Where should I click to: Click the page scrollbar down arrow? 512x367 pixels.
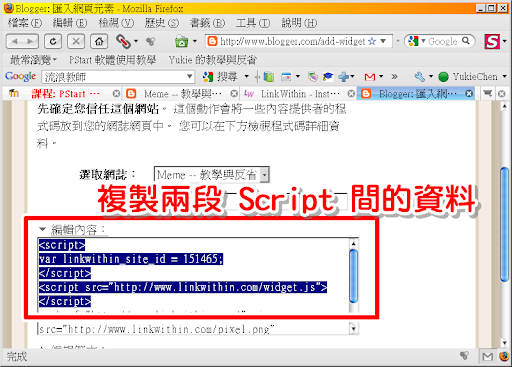tap(504, 342)
